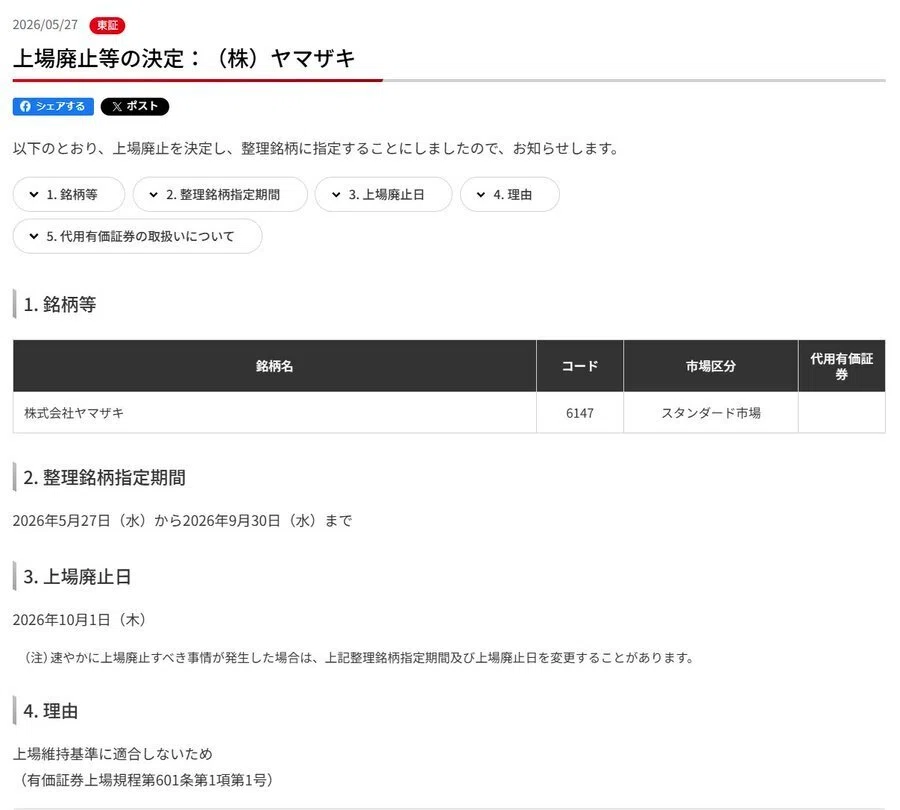Jump to 2. 整理銘柄指定期間 anchor

220,195
